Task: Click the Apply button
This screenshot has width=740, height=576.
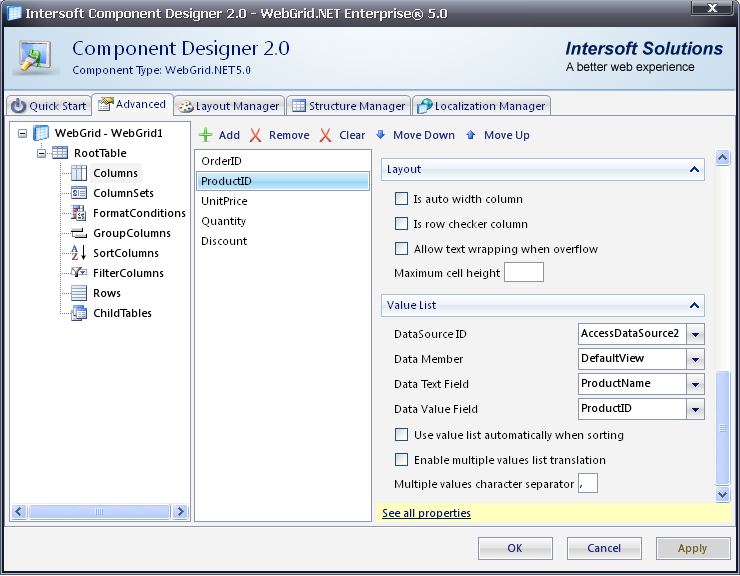Action: coord(693,548)
